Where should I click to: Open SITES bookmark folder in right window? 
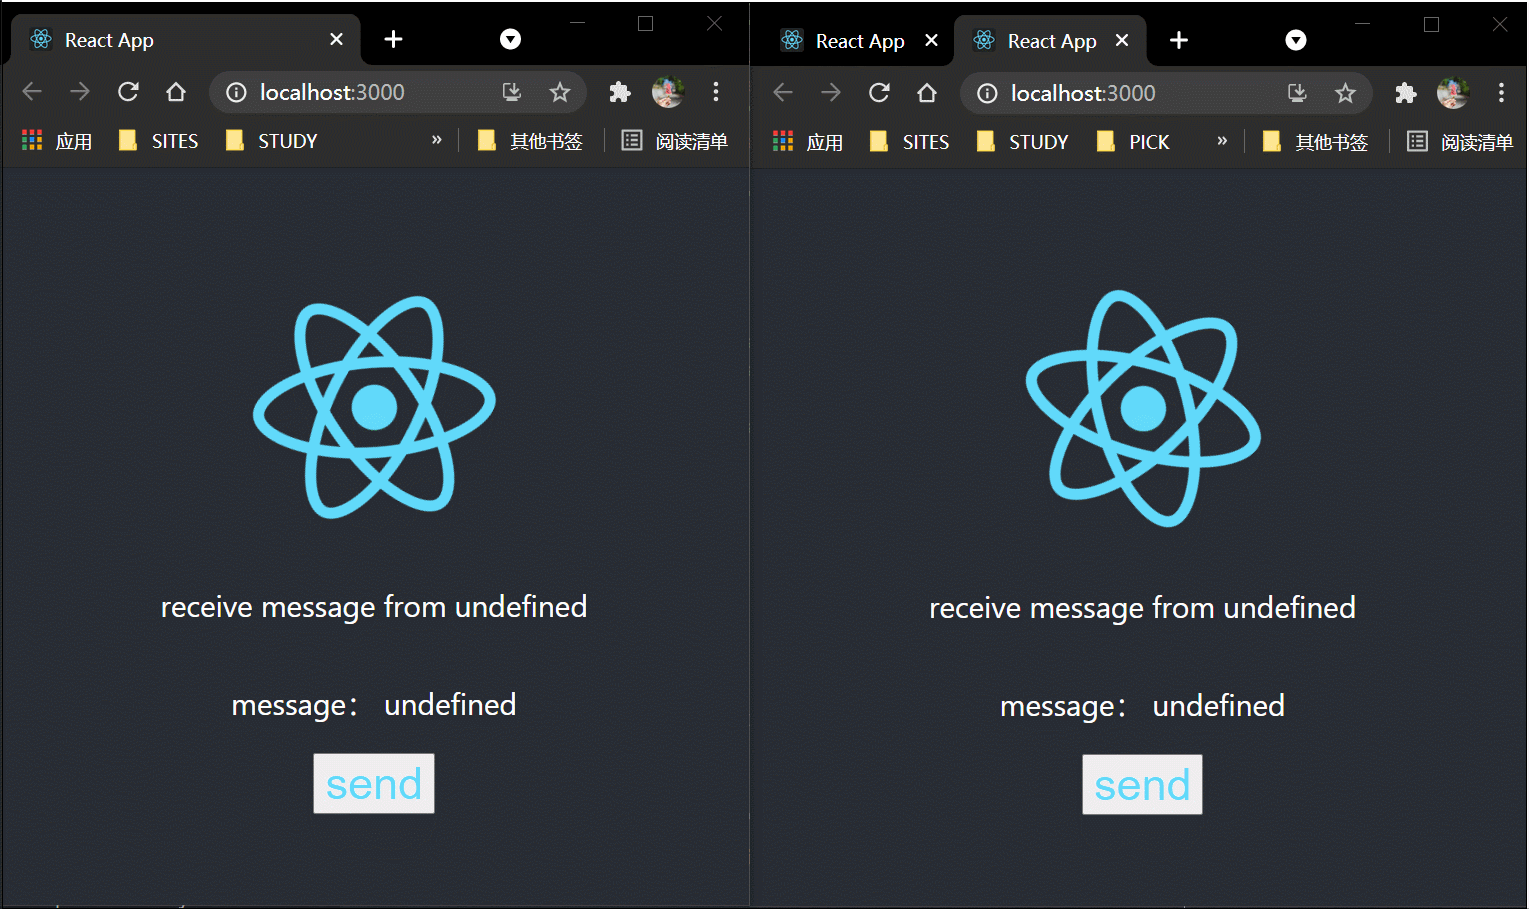[910, 142]
